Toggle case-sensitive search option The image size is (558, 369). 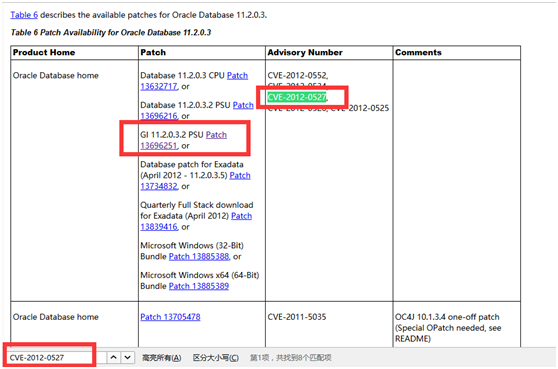point(216,358)
